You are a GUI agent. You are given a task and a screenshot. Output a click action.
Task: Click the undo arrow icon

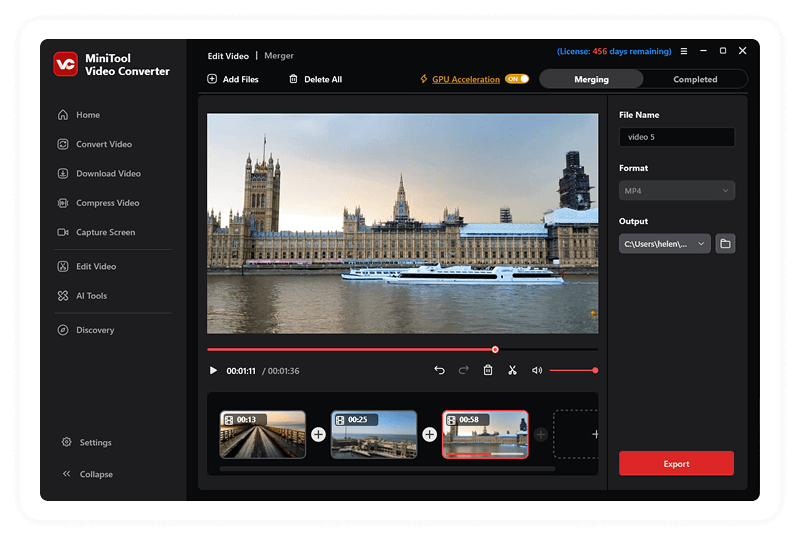[439, 371]
